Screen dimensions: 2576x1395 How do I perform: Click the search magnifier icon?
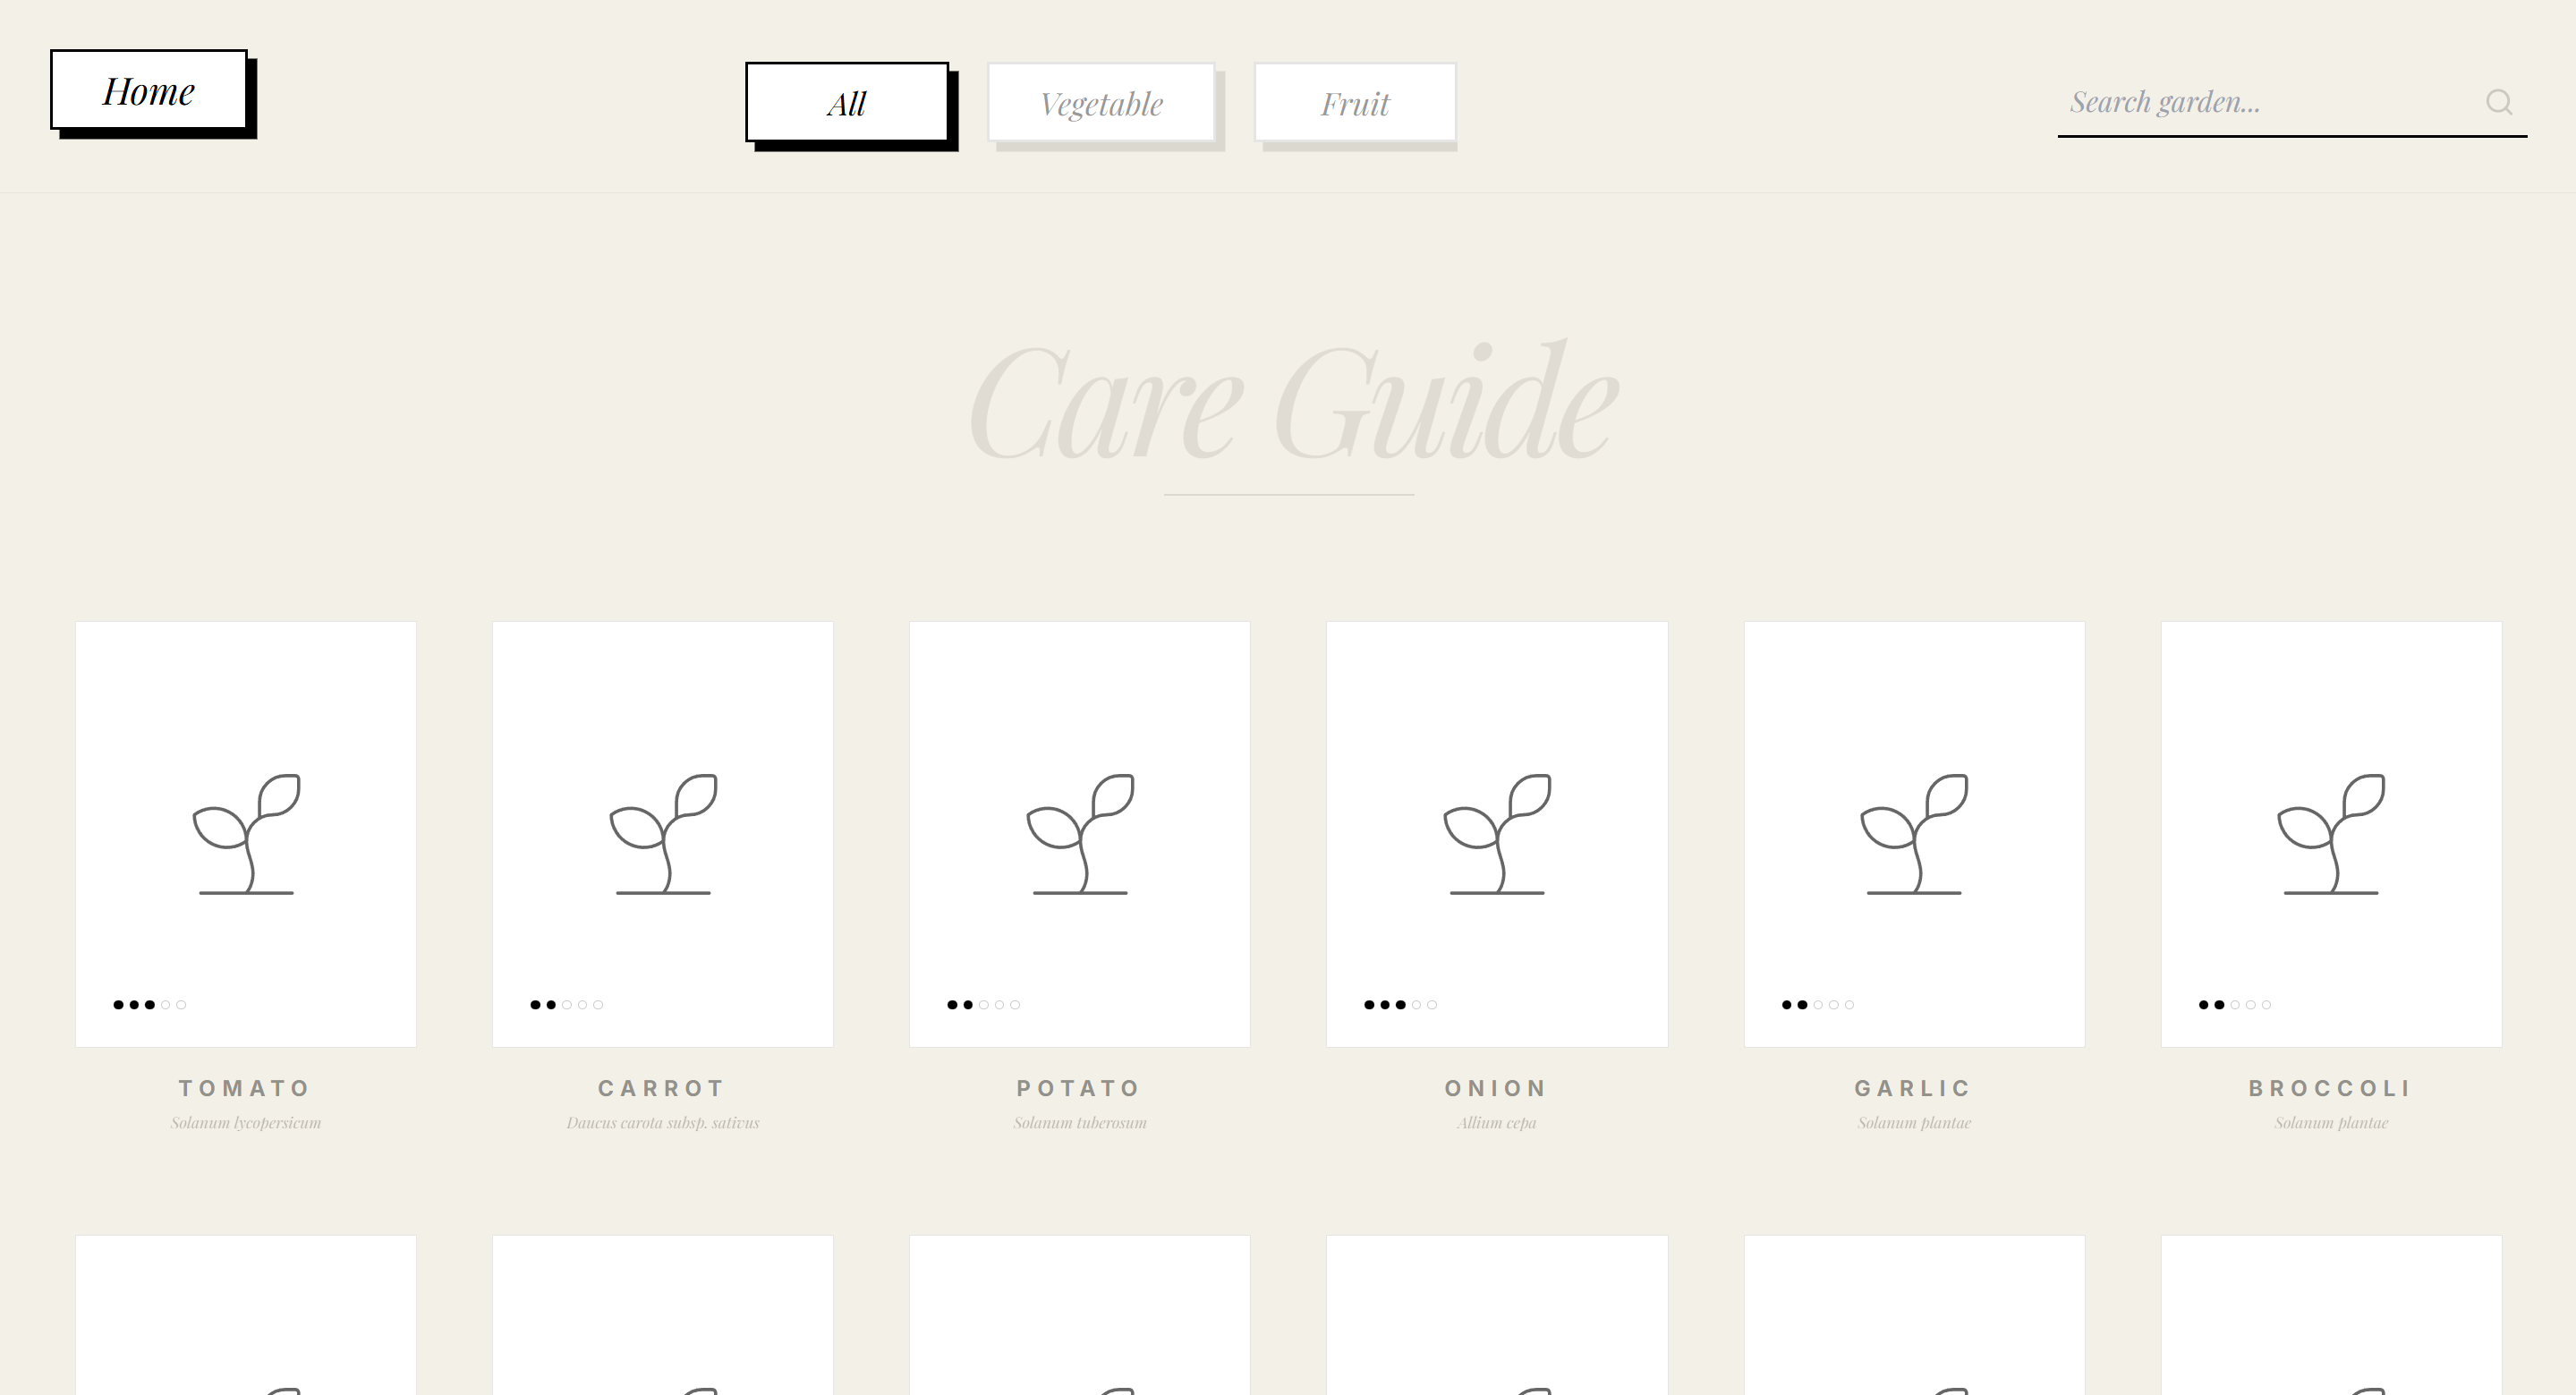pos(2499,102)
